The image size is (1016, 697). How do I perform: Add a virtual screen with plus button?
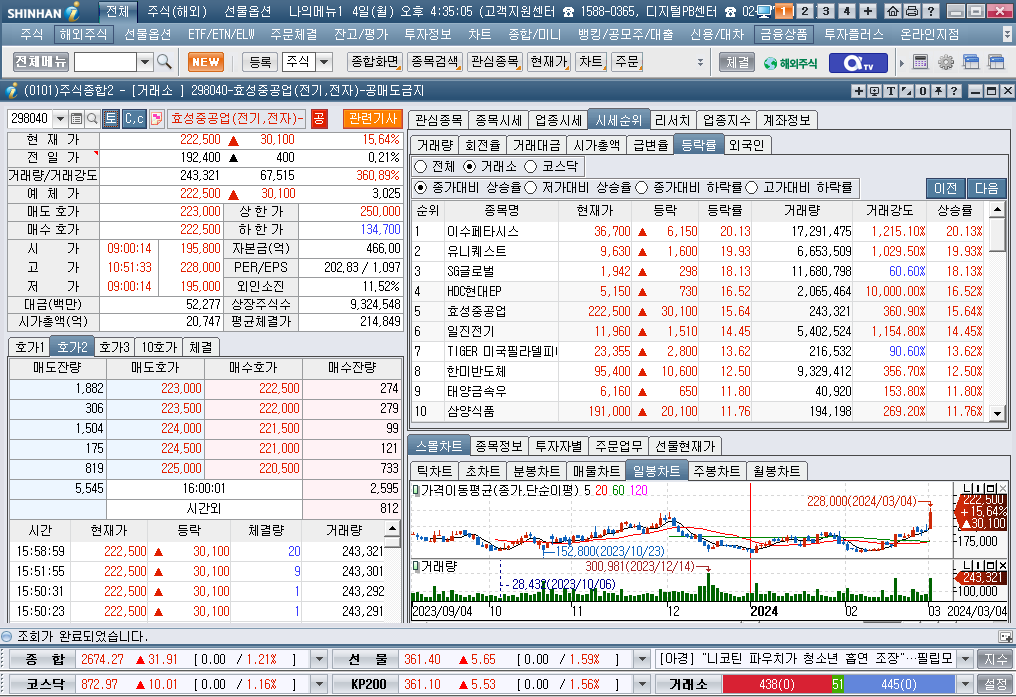[x=868, y=11]
